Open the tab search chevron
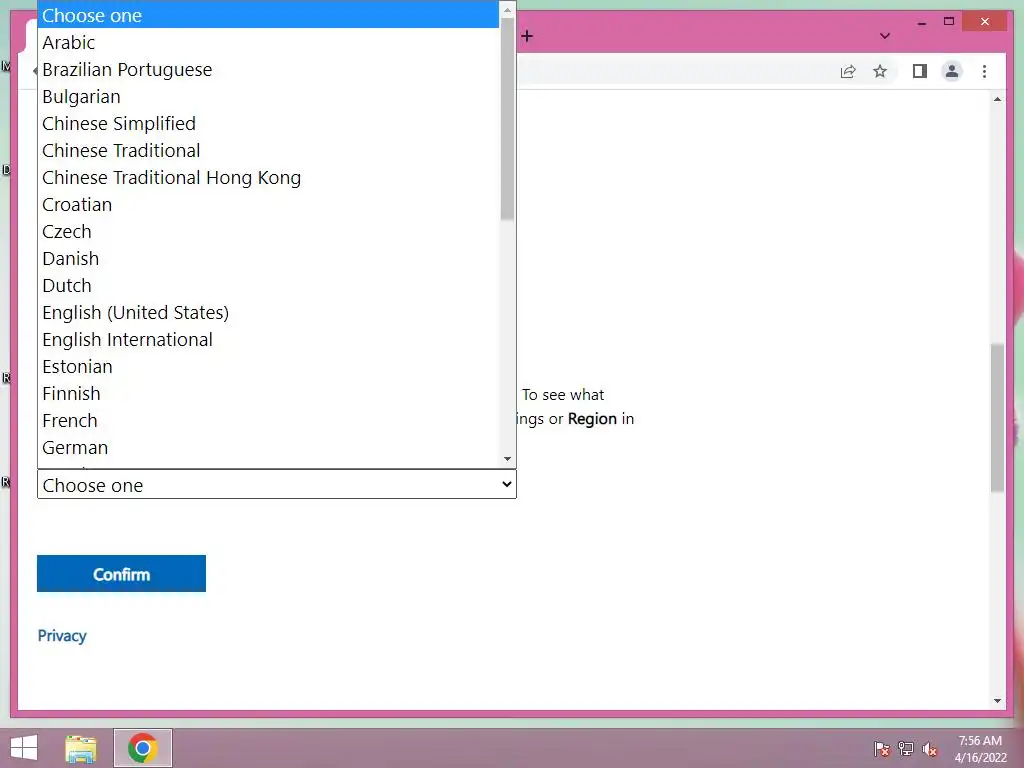 pyautogui.click(x=885, y=36)
